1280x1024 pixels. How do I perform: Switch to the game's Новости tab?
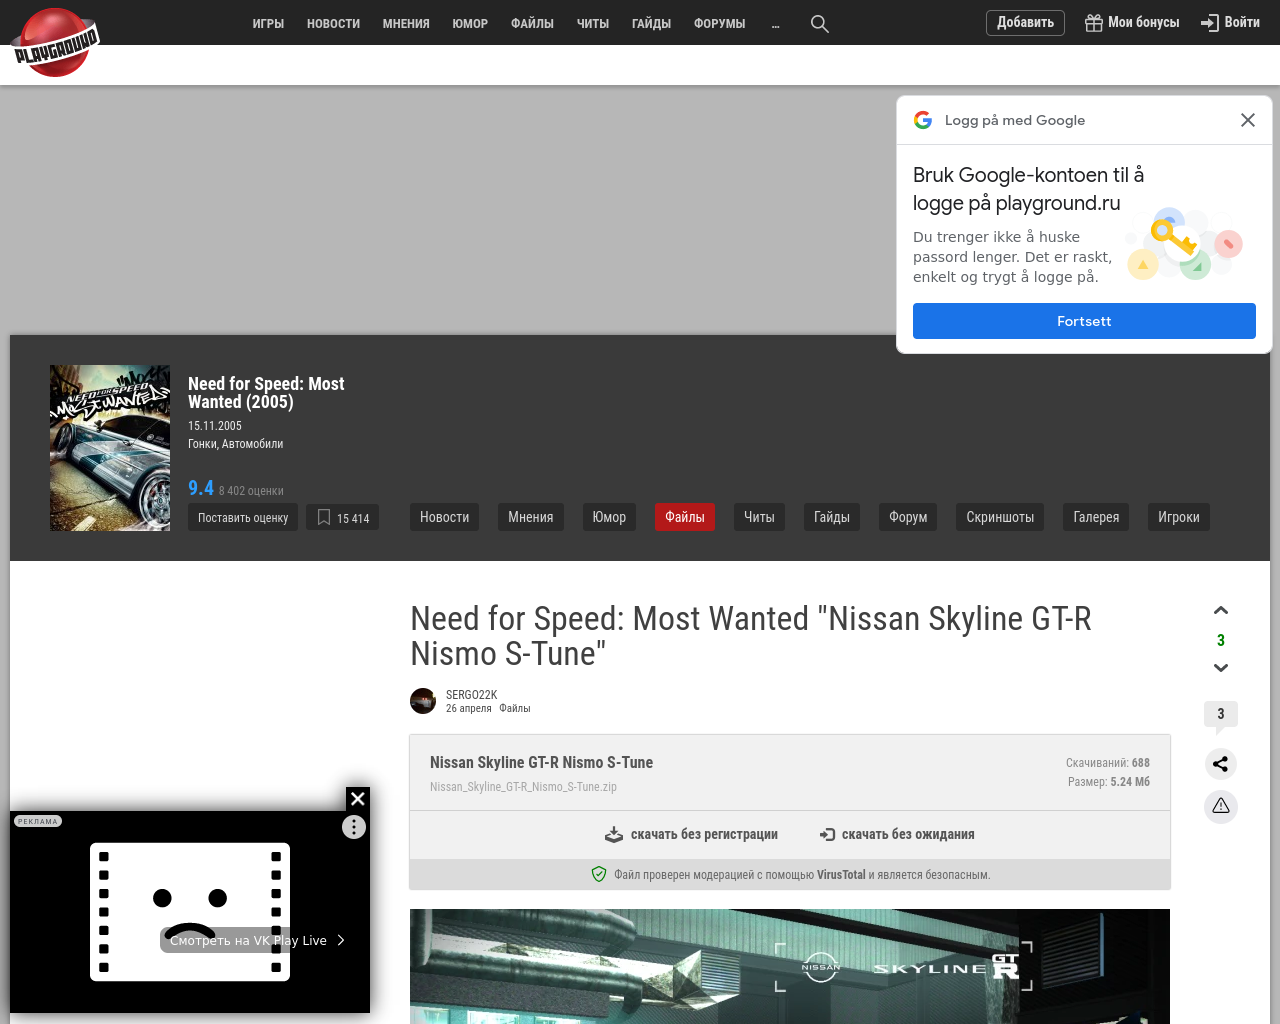pos(445,517)
